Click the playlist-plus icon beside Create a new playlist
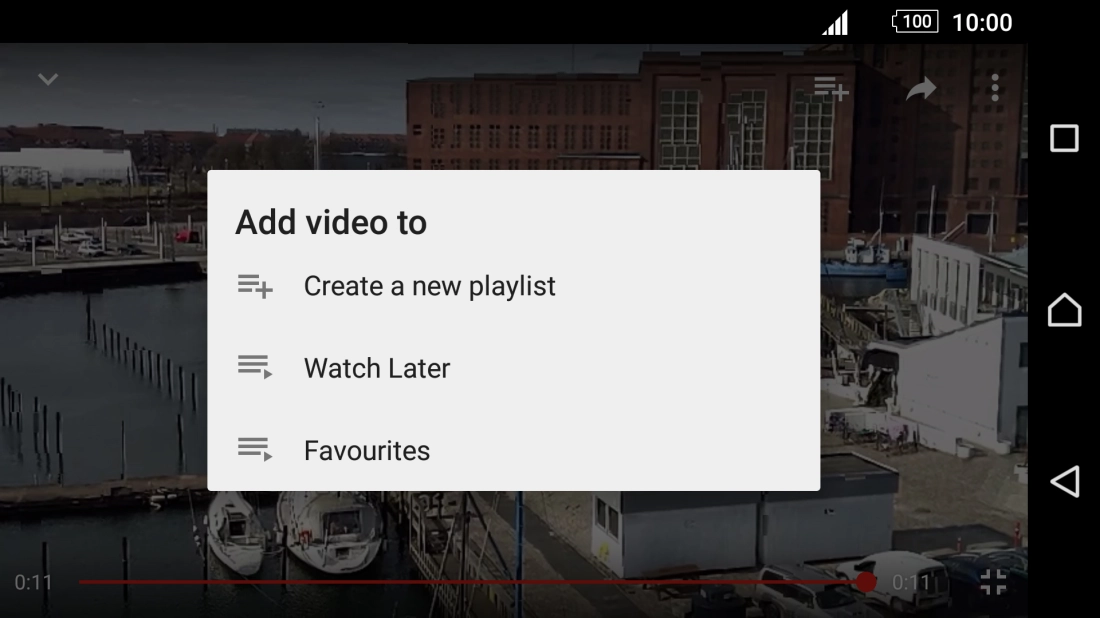Screen dimensions: 1100x618 click(x=255, y=286)
